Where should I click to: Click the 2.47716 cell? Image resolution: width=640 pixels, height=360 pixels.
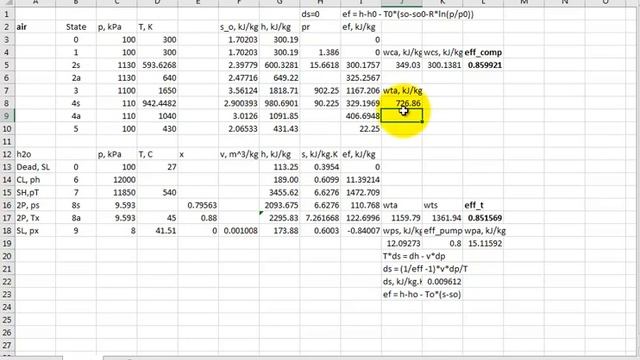point(239,78)
